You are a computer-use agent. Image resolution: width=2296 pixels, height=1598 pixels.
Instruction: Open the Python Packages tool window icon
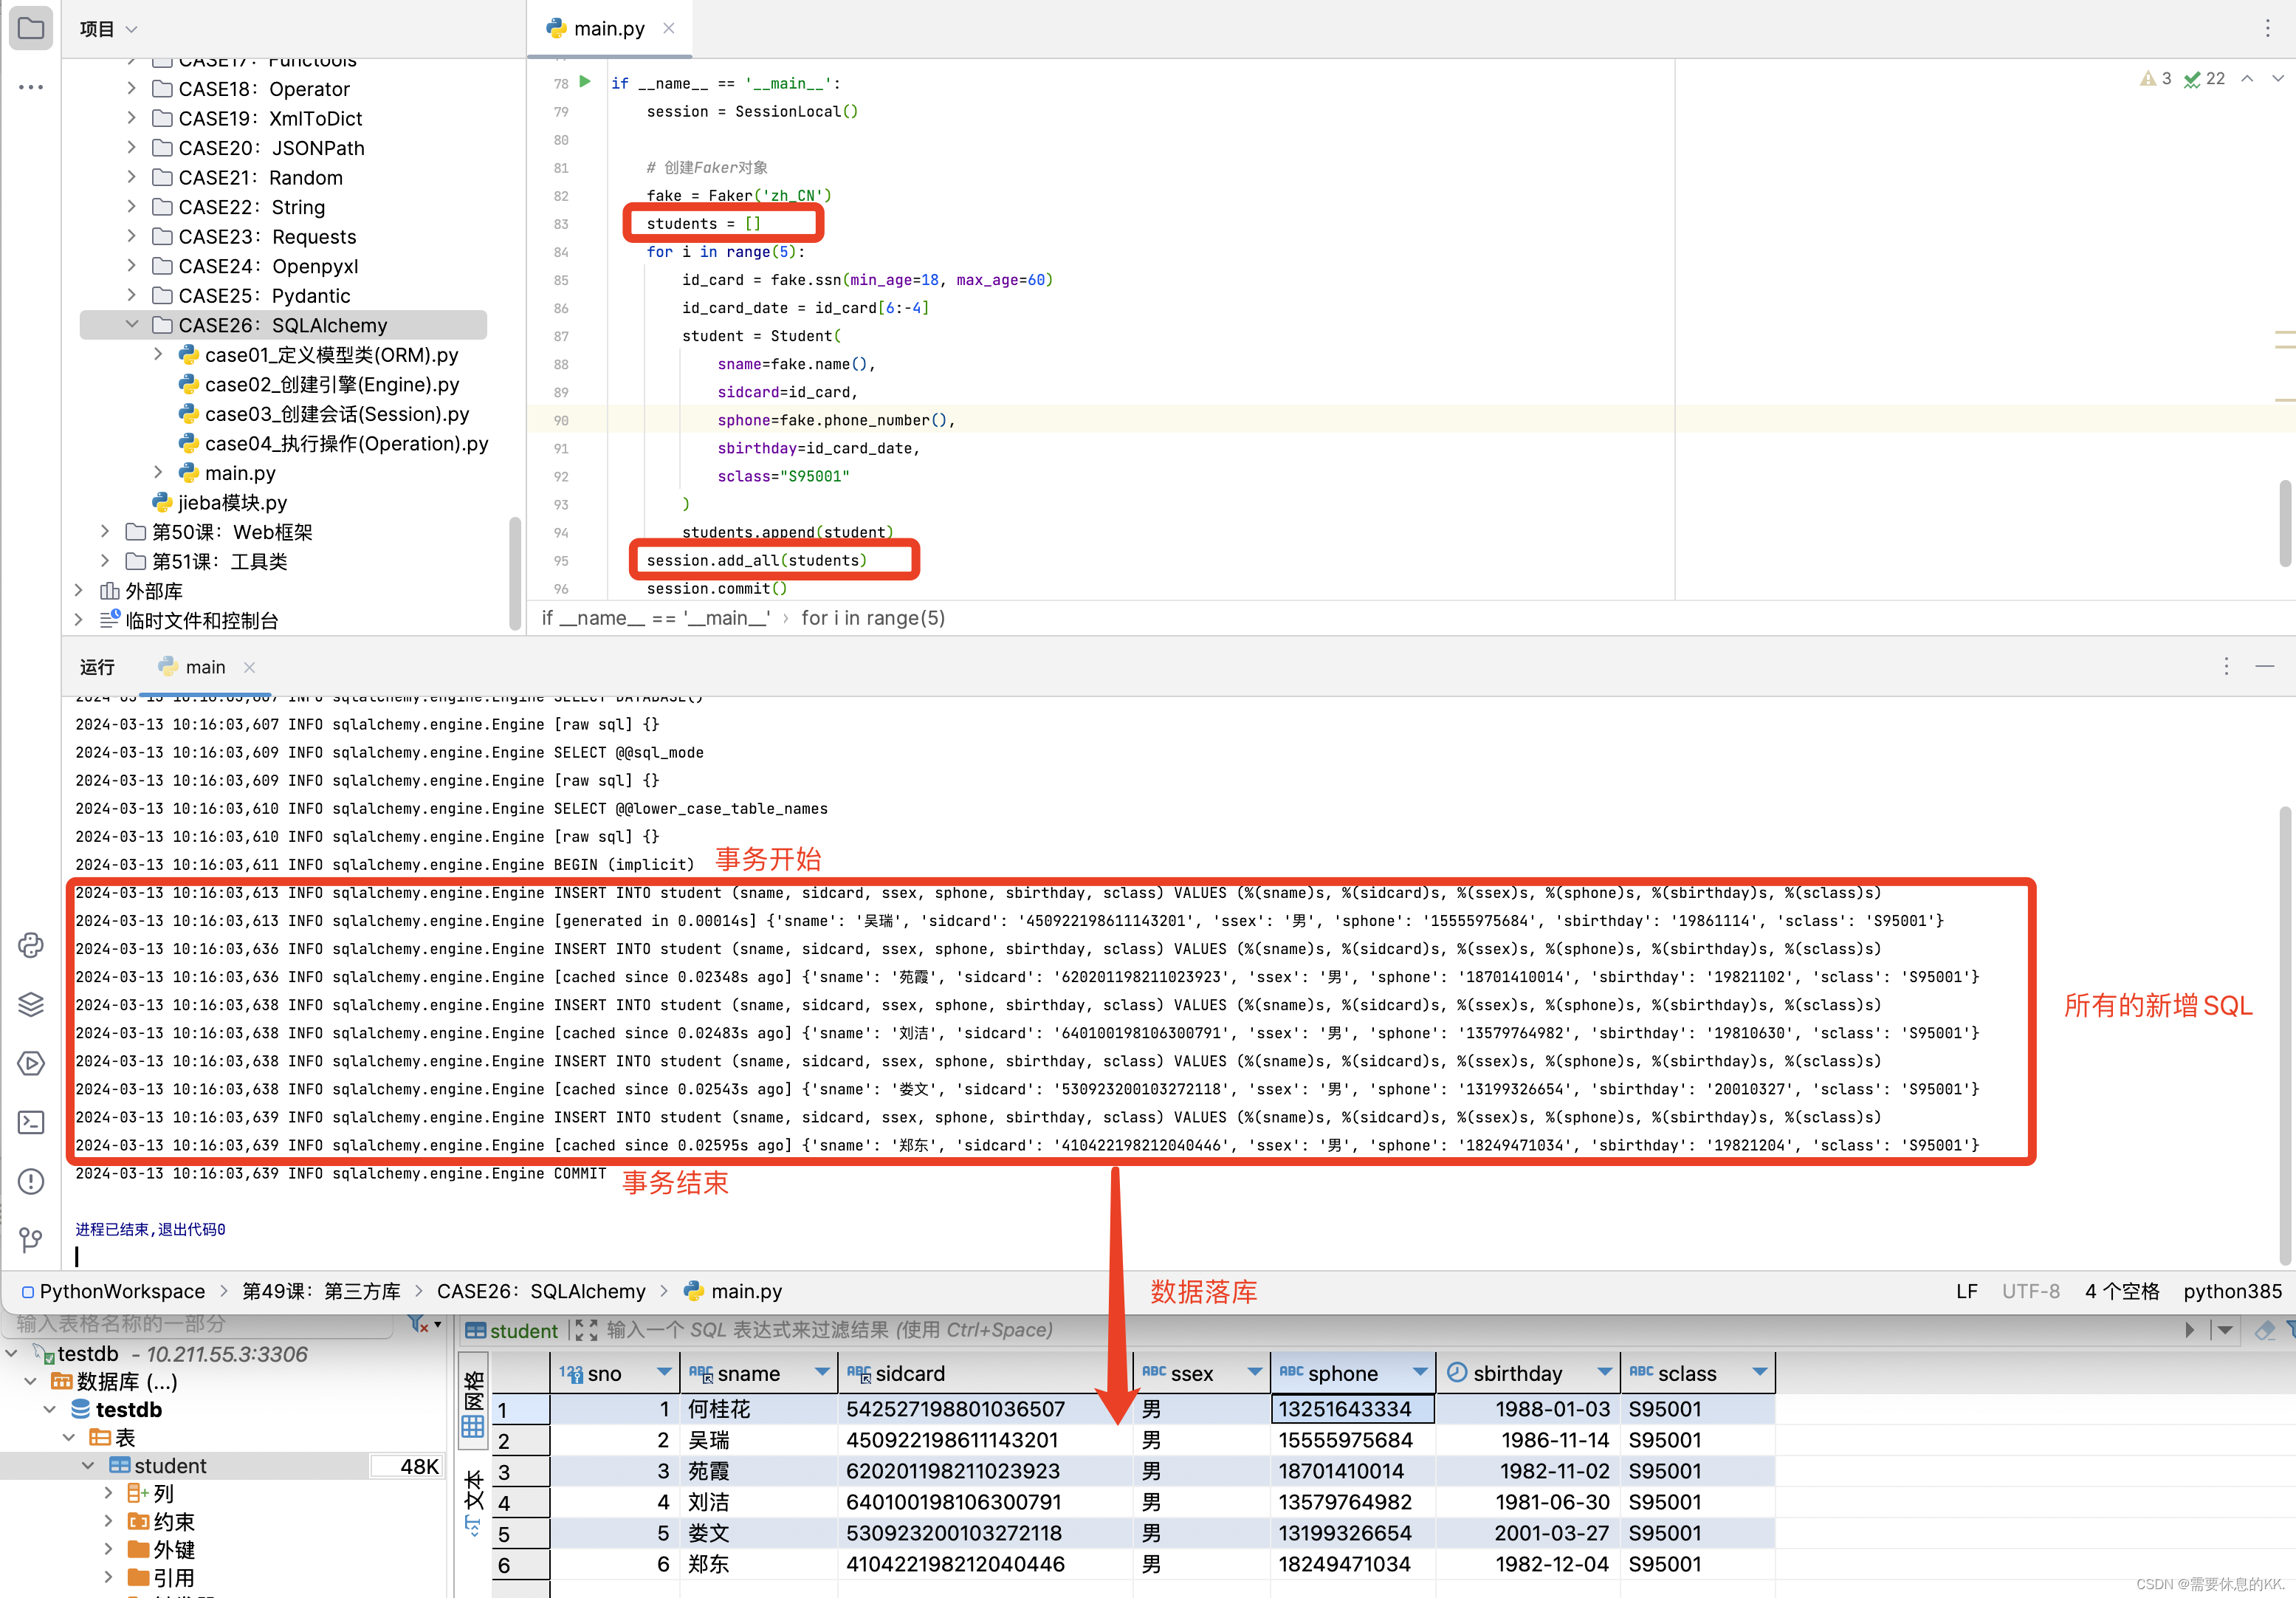31,945
